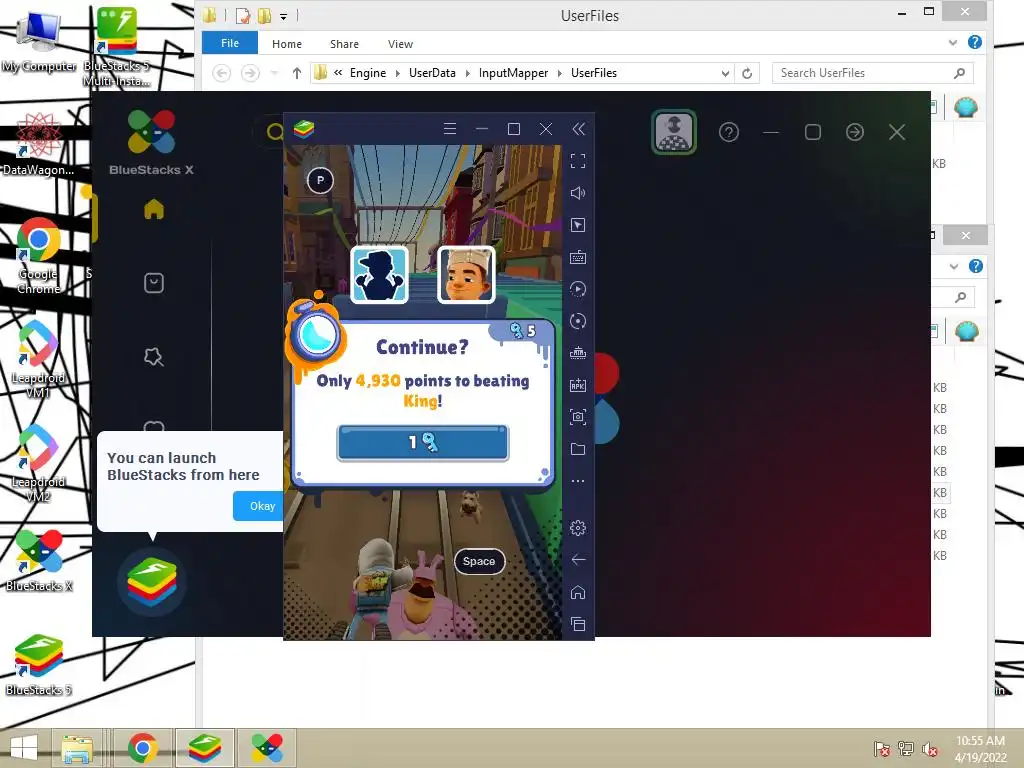This screenshot has height=768, width=1024.
Task: Go up one folder with the up arrow
Action: point(296,73)
